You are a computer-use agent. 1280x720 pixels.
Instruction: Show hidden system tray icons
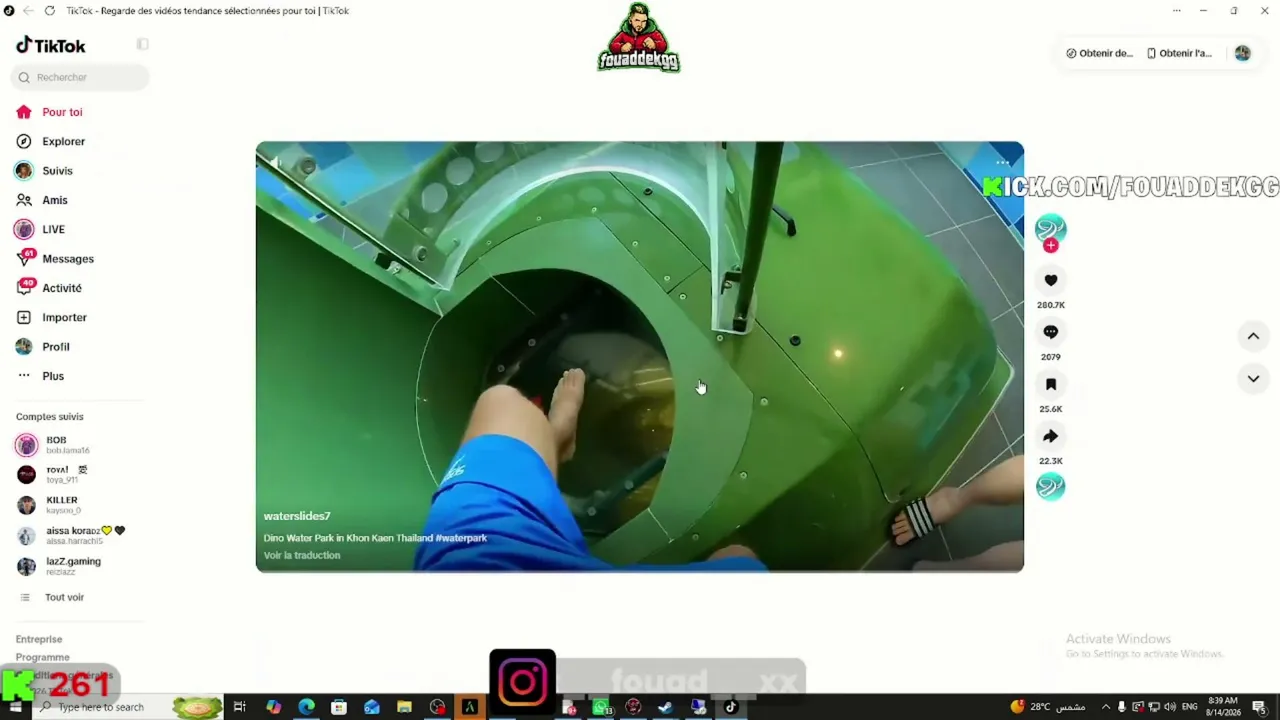click(x=1105, y=707)
